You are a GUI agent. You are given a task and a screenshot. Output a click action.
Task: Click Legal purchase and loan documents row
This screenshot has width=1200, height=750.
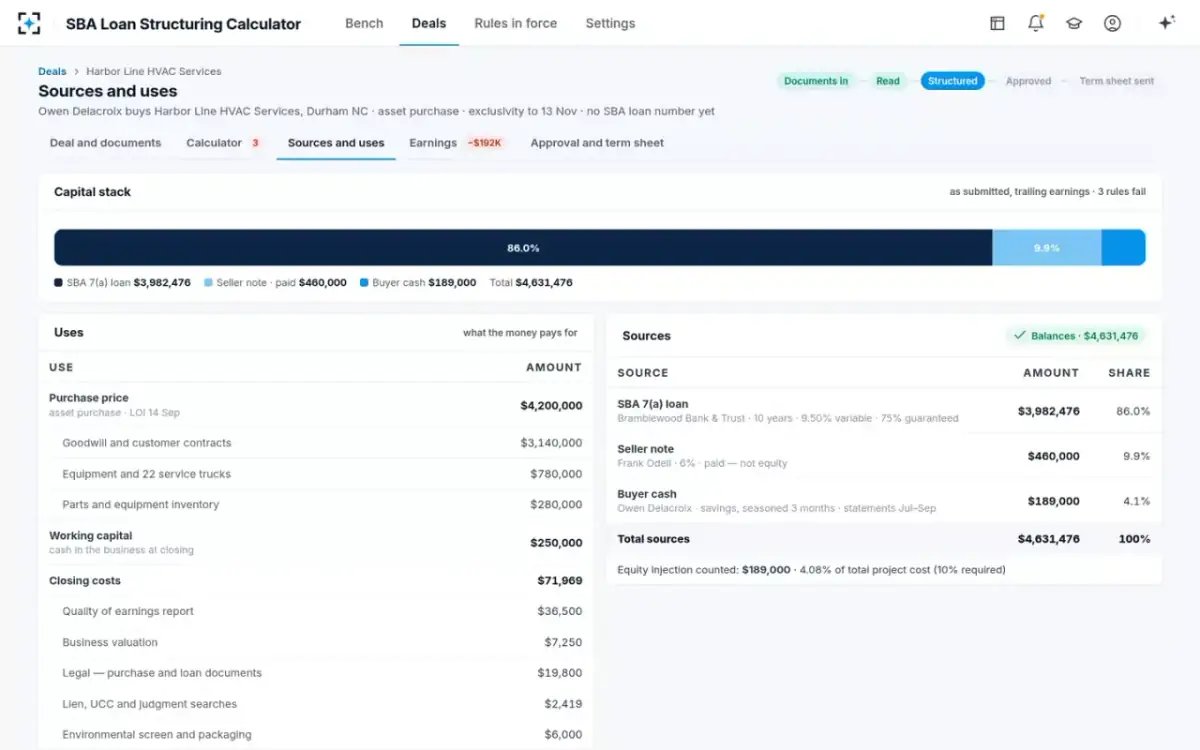click(x=315, y=673)
